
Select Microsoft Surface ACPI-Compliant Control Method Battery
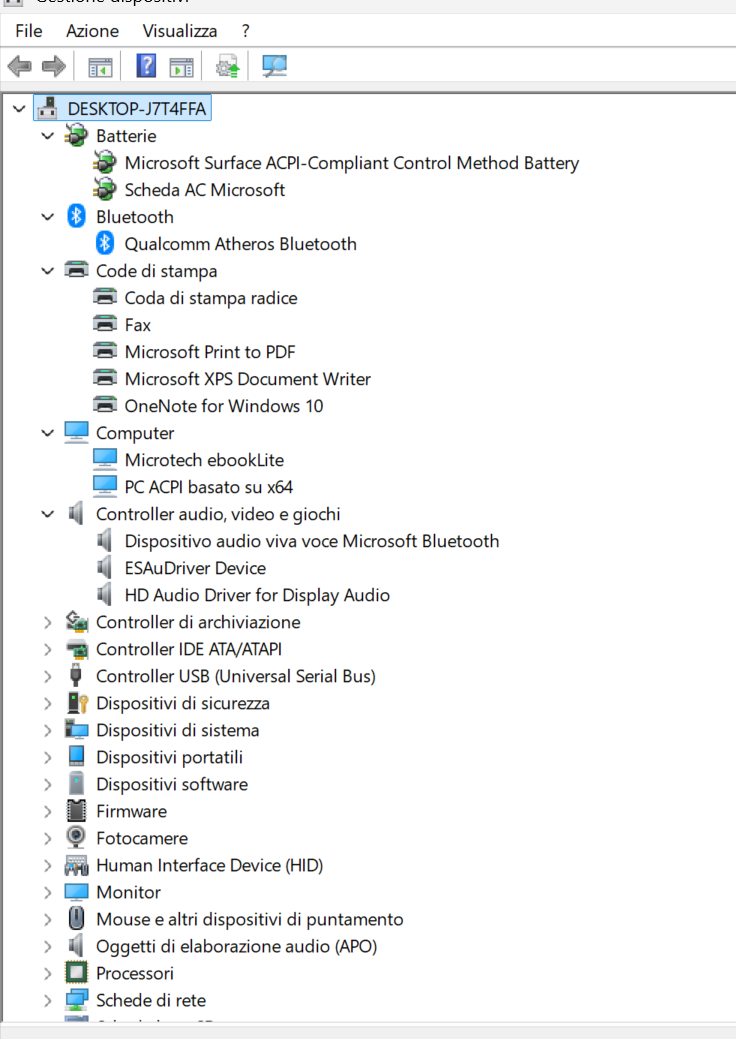coord(352,162)
